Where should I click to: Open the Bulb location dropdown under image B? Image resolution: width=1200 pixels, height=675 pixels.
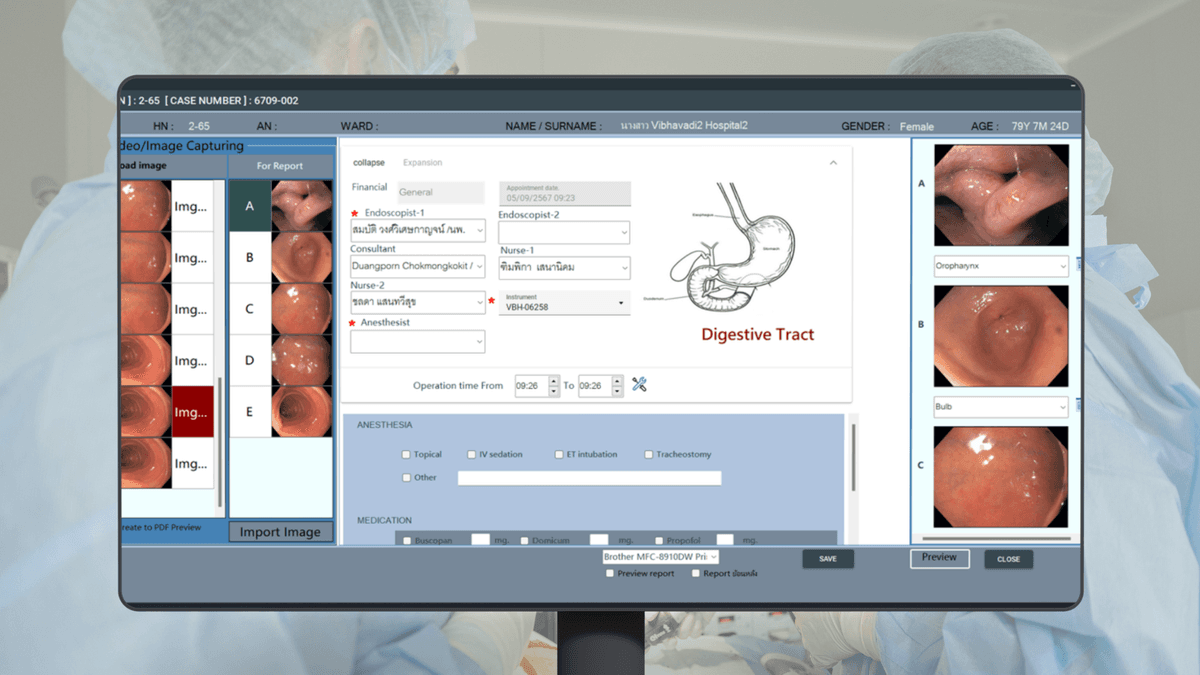point(1001,407)
